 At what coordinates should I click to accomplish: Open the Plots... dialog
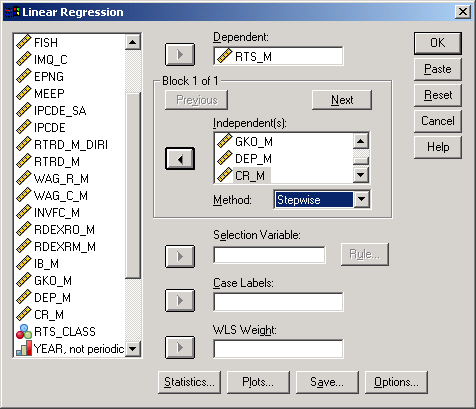coord(258,382)
